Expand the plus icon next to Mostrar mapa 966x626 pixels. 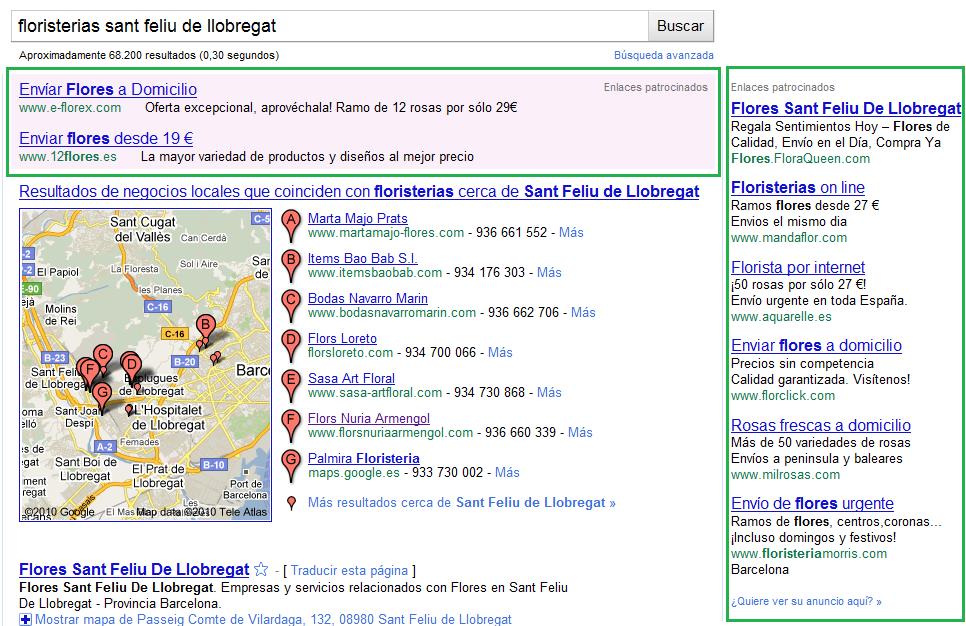(x=25, y=620)
